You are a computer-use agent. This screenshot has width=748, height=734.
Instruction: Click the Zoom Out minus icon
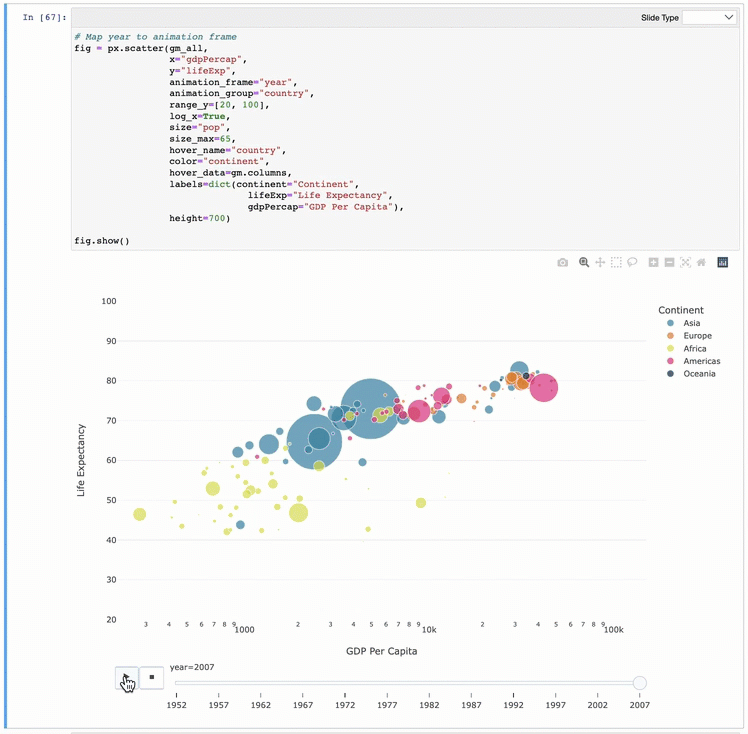point(669,263)
